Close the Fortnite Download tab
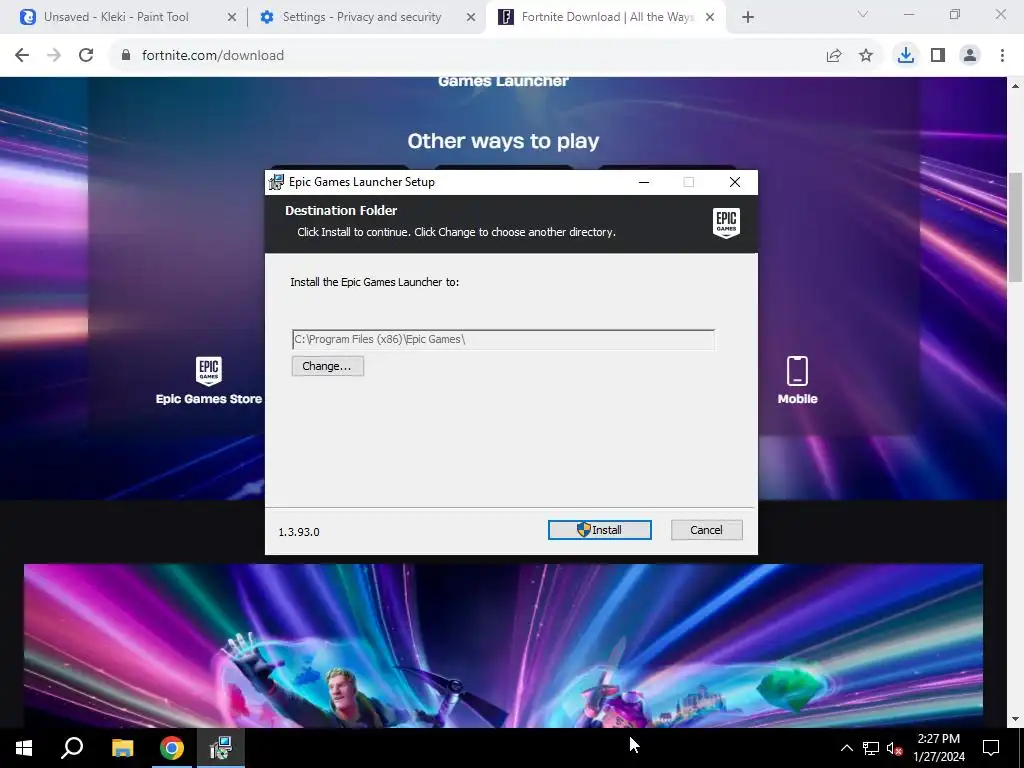The image size is (1024, 768). (710, 18)
